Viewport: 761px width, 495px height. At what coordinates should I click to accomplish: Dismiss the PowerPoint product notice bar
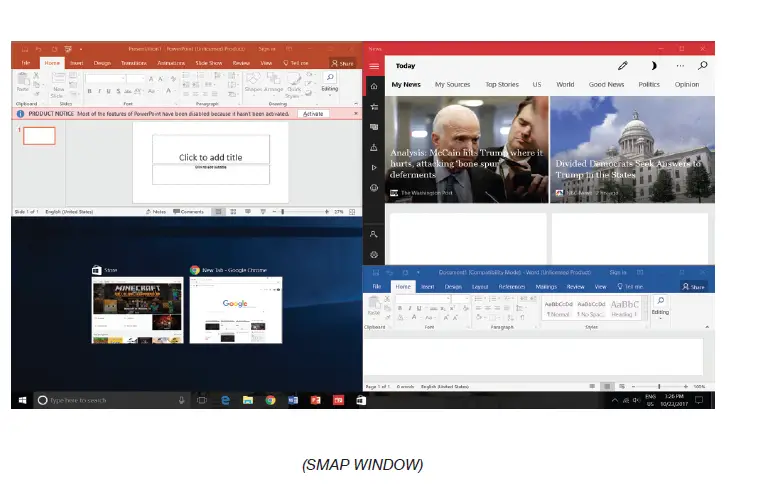(356, 113)
